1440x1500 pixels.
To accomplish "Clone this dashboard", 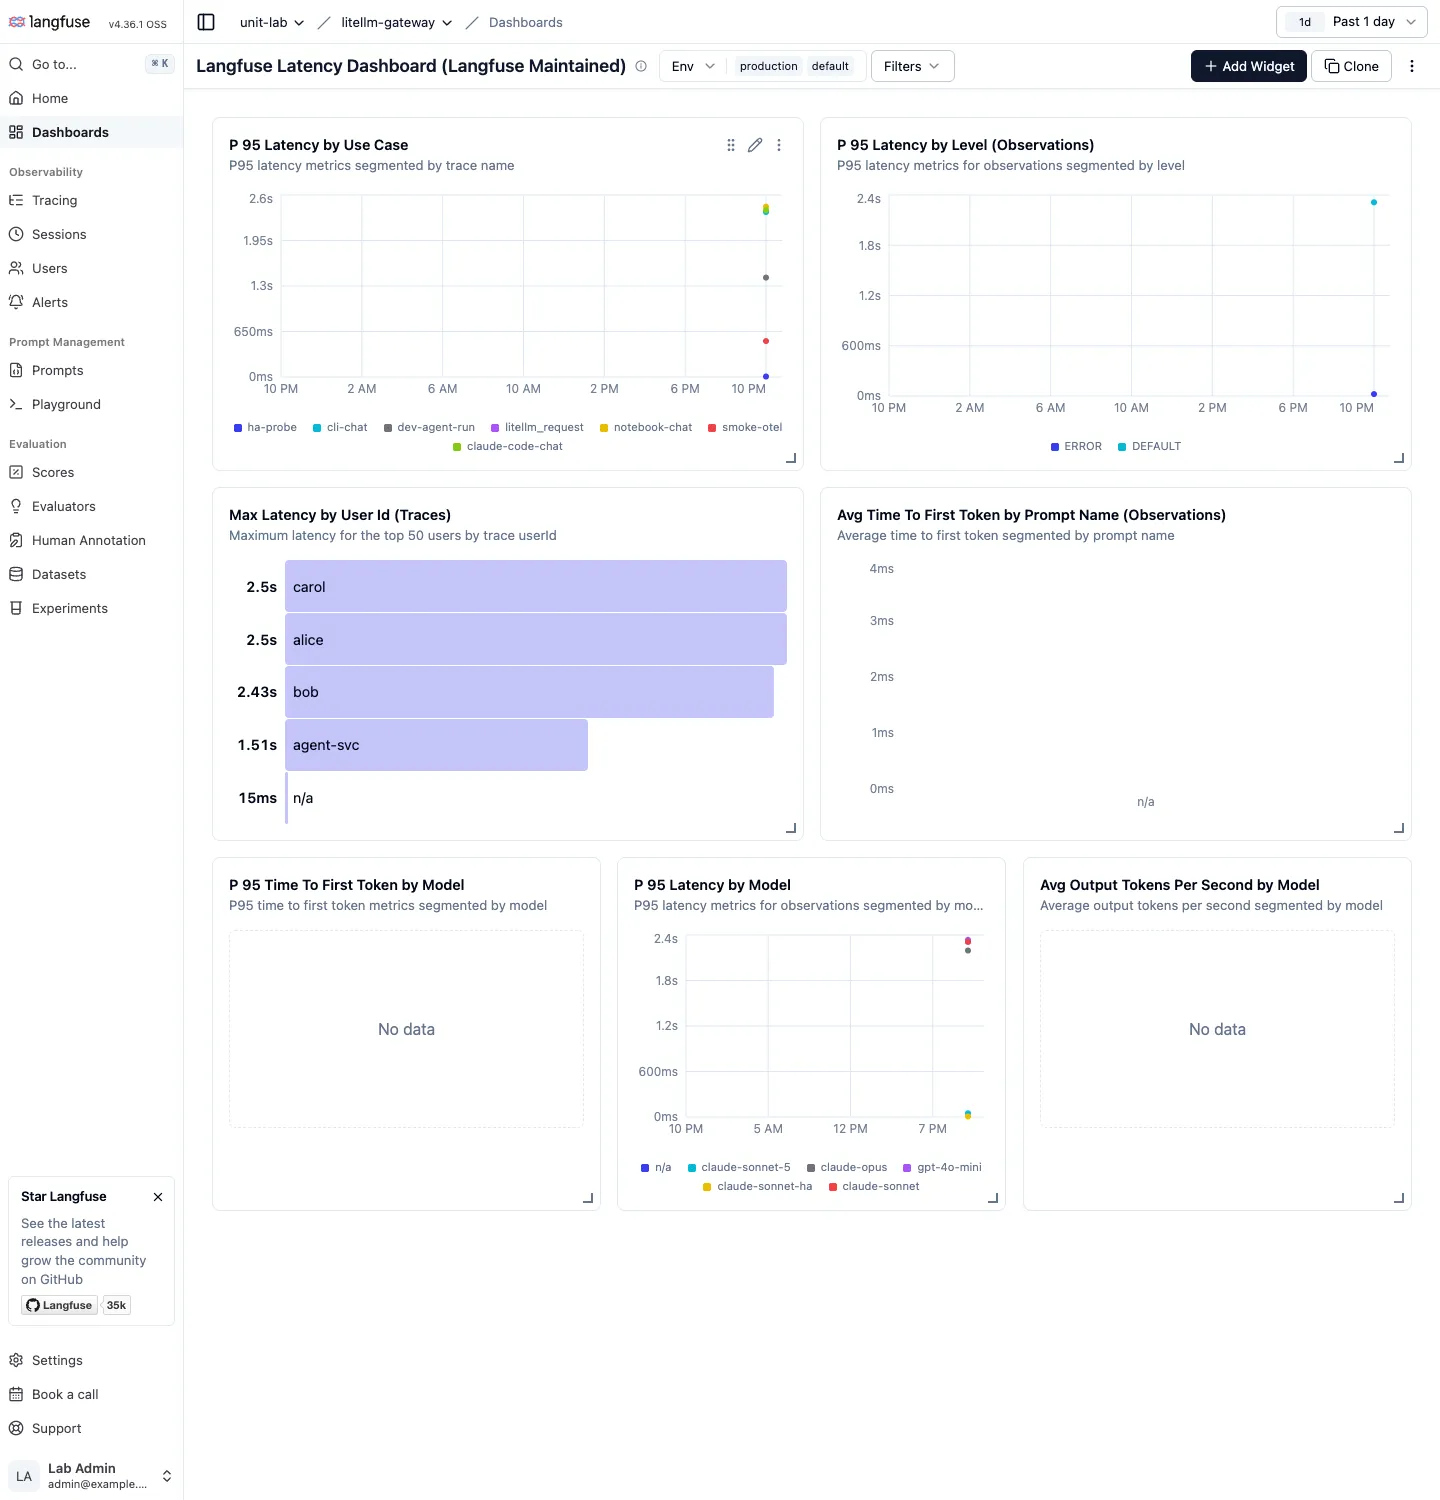I will 1351,66.
